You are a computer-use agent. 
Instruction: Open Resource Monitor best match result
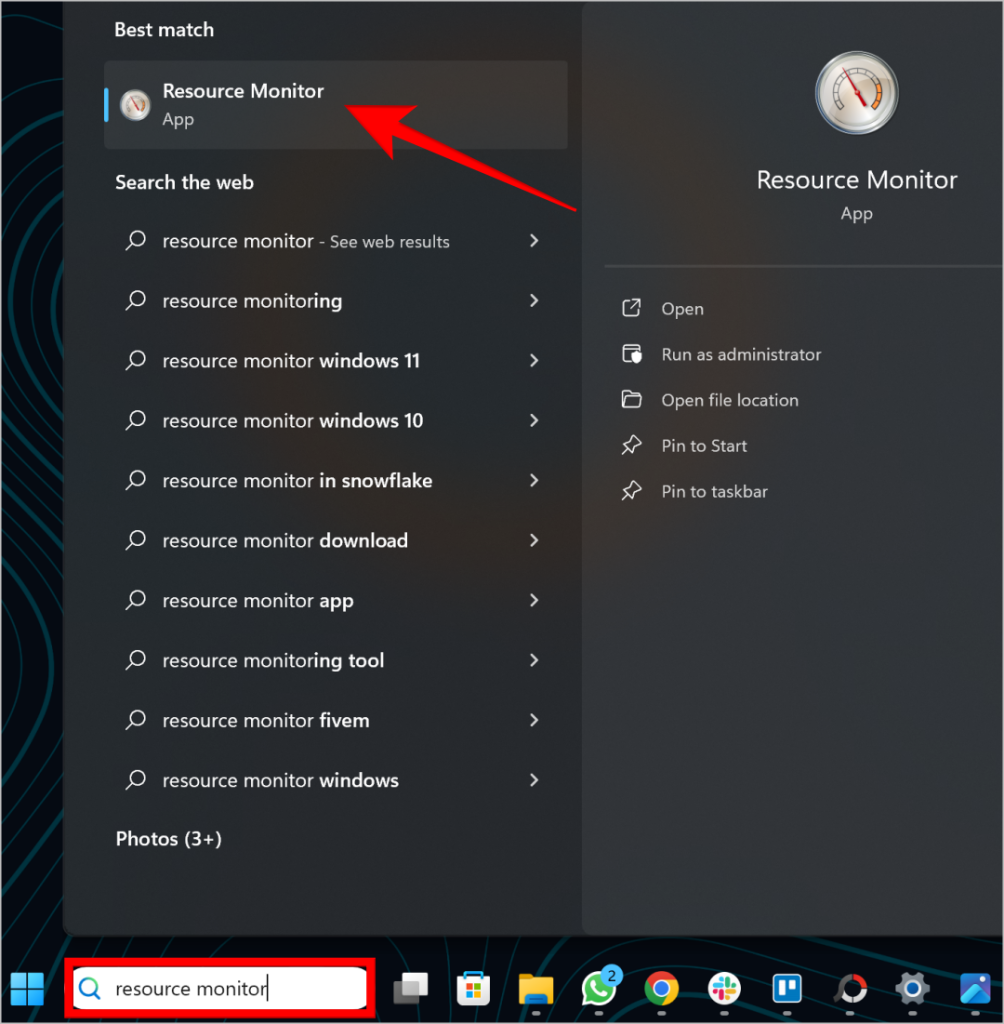click(x=335, y=104)
